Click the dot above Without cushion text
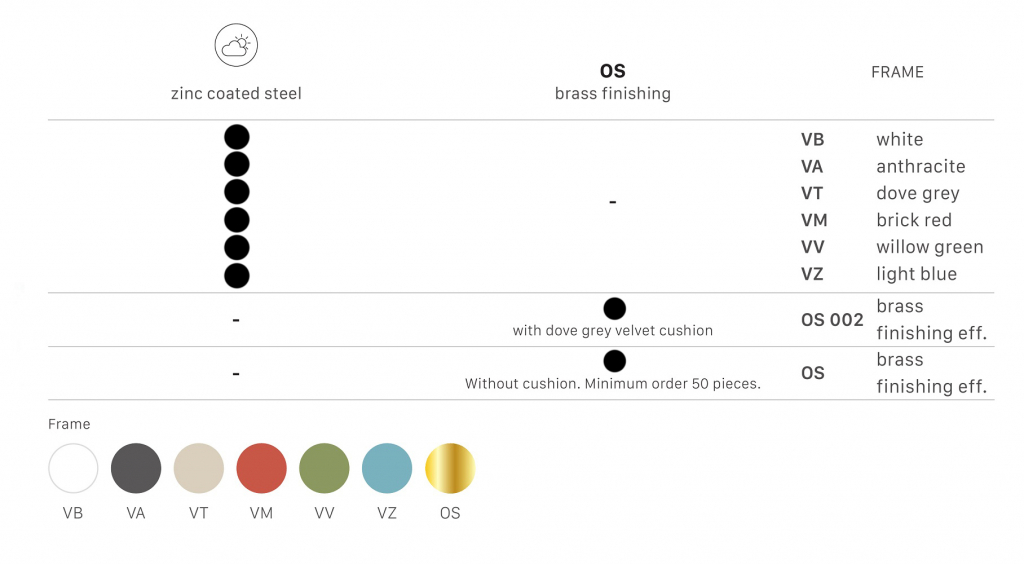The height and width of the screenshot is (564, 1024). click(614, 361)
